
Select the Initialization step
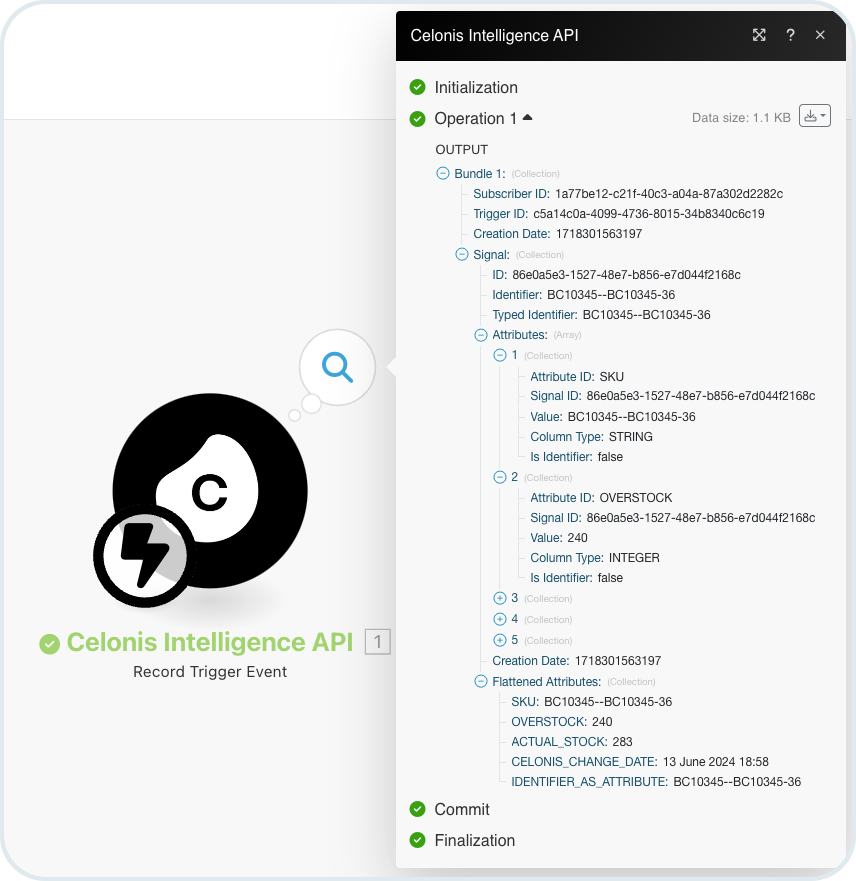pos(476,88)
